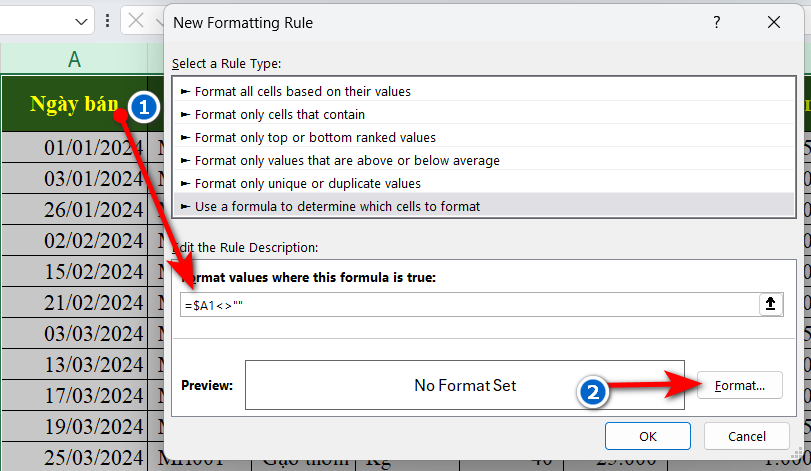Close the New Formatting Rule dialog
This screenshot has height=471, width=811.
pos(772,21)
